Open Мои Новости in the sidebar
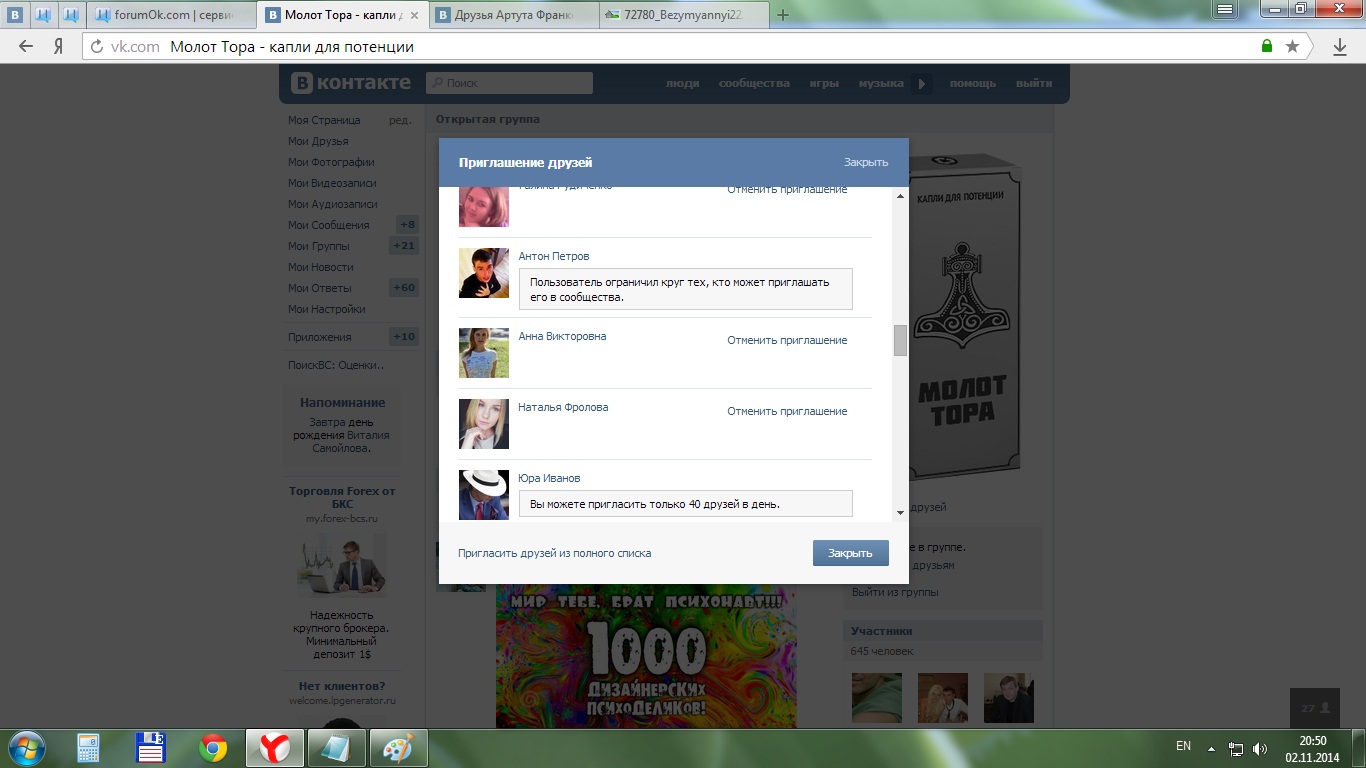The width and height of the screenshot is (1366, 768). pyautogui.click(x=321, y=267)
